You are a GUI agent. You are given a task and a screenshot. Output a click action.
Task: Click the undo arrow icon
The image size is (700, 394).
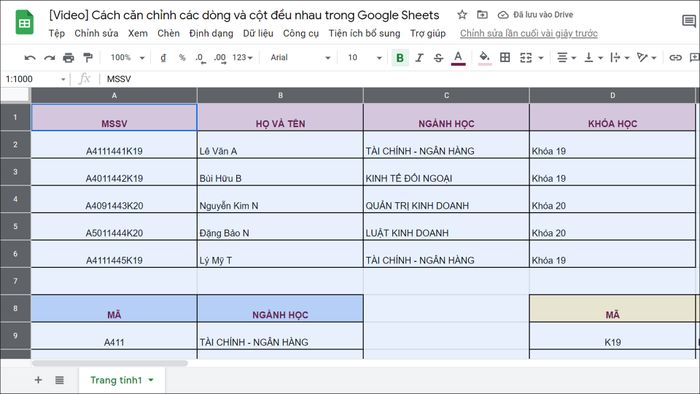(x=30, y=58)
